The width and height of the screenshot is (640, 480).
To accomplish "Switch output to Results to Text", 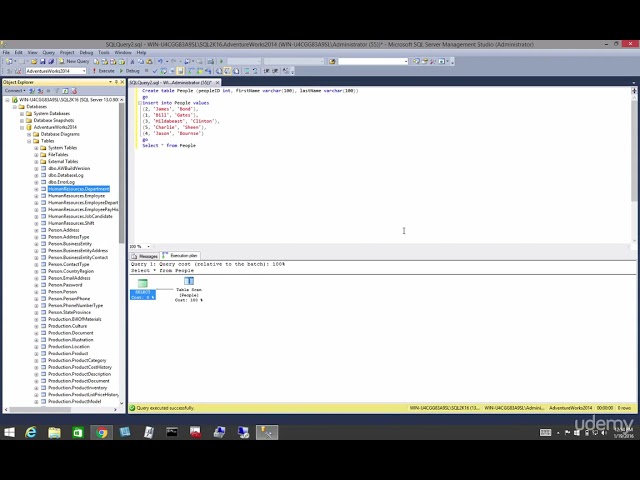I will click(219, 71).
